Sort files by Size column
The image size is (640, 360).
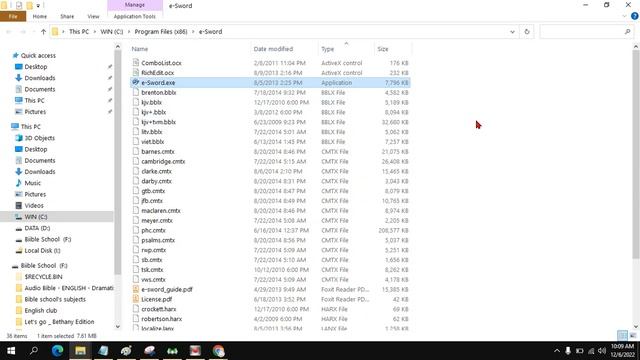pyautogui.click(x=382, y=49)
